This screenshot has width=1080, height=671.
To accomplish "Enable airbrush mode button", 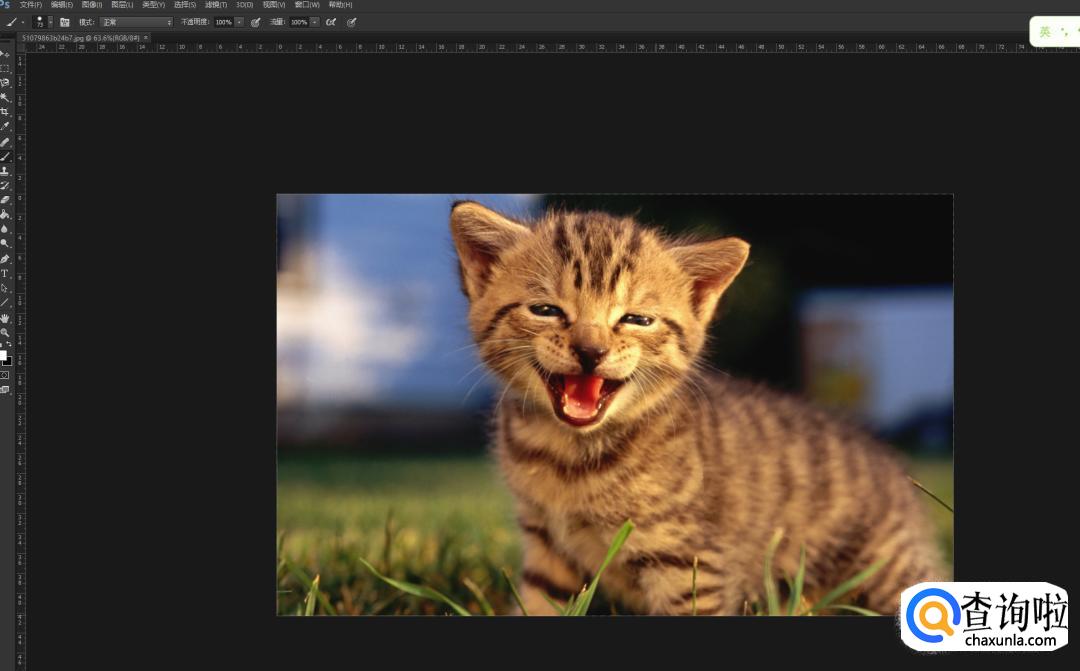I will (331, 22).
